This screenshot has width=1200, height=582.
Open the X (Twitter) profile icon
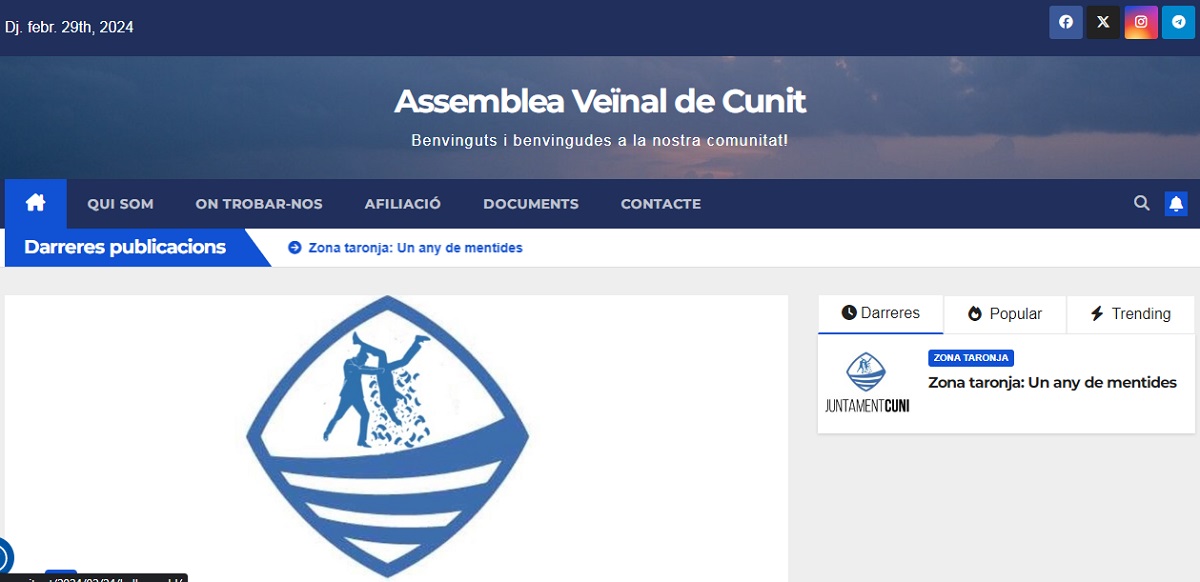click(1103, 22)
